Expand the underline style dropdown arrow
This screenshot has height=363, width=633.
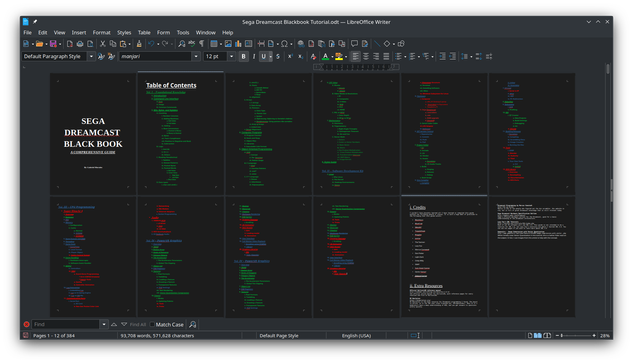click(x=270, y=57)
